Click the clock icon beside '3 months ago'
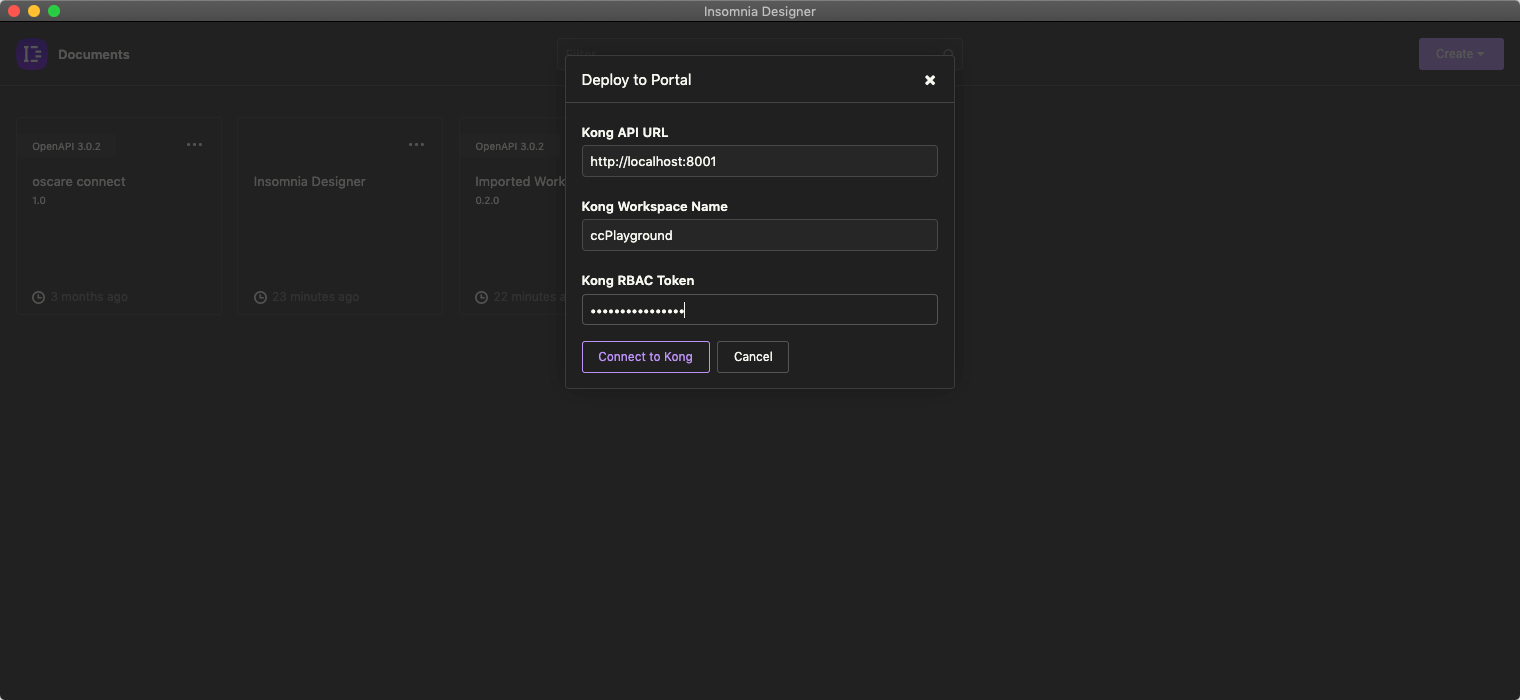This screenshot has height=700, width=1520. point(39,297)
